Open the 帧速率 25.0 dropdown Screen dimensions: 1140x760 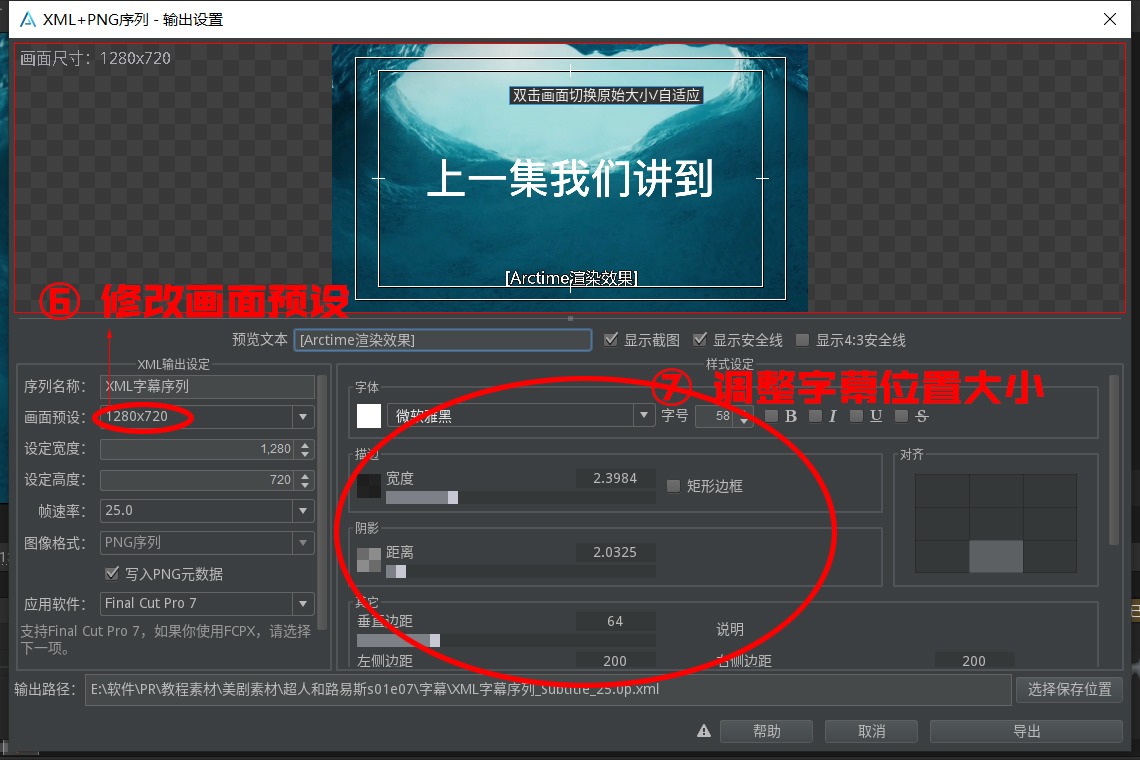pos(303,510)
